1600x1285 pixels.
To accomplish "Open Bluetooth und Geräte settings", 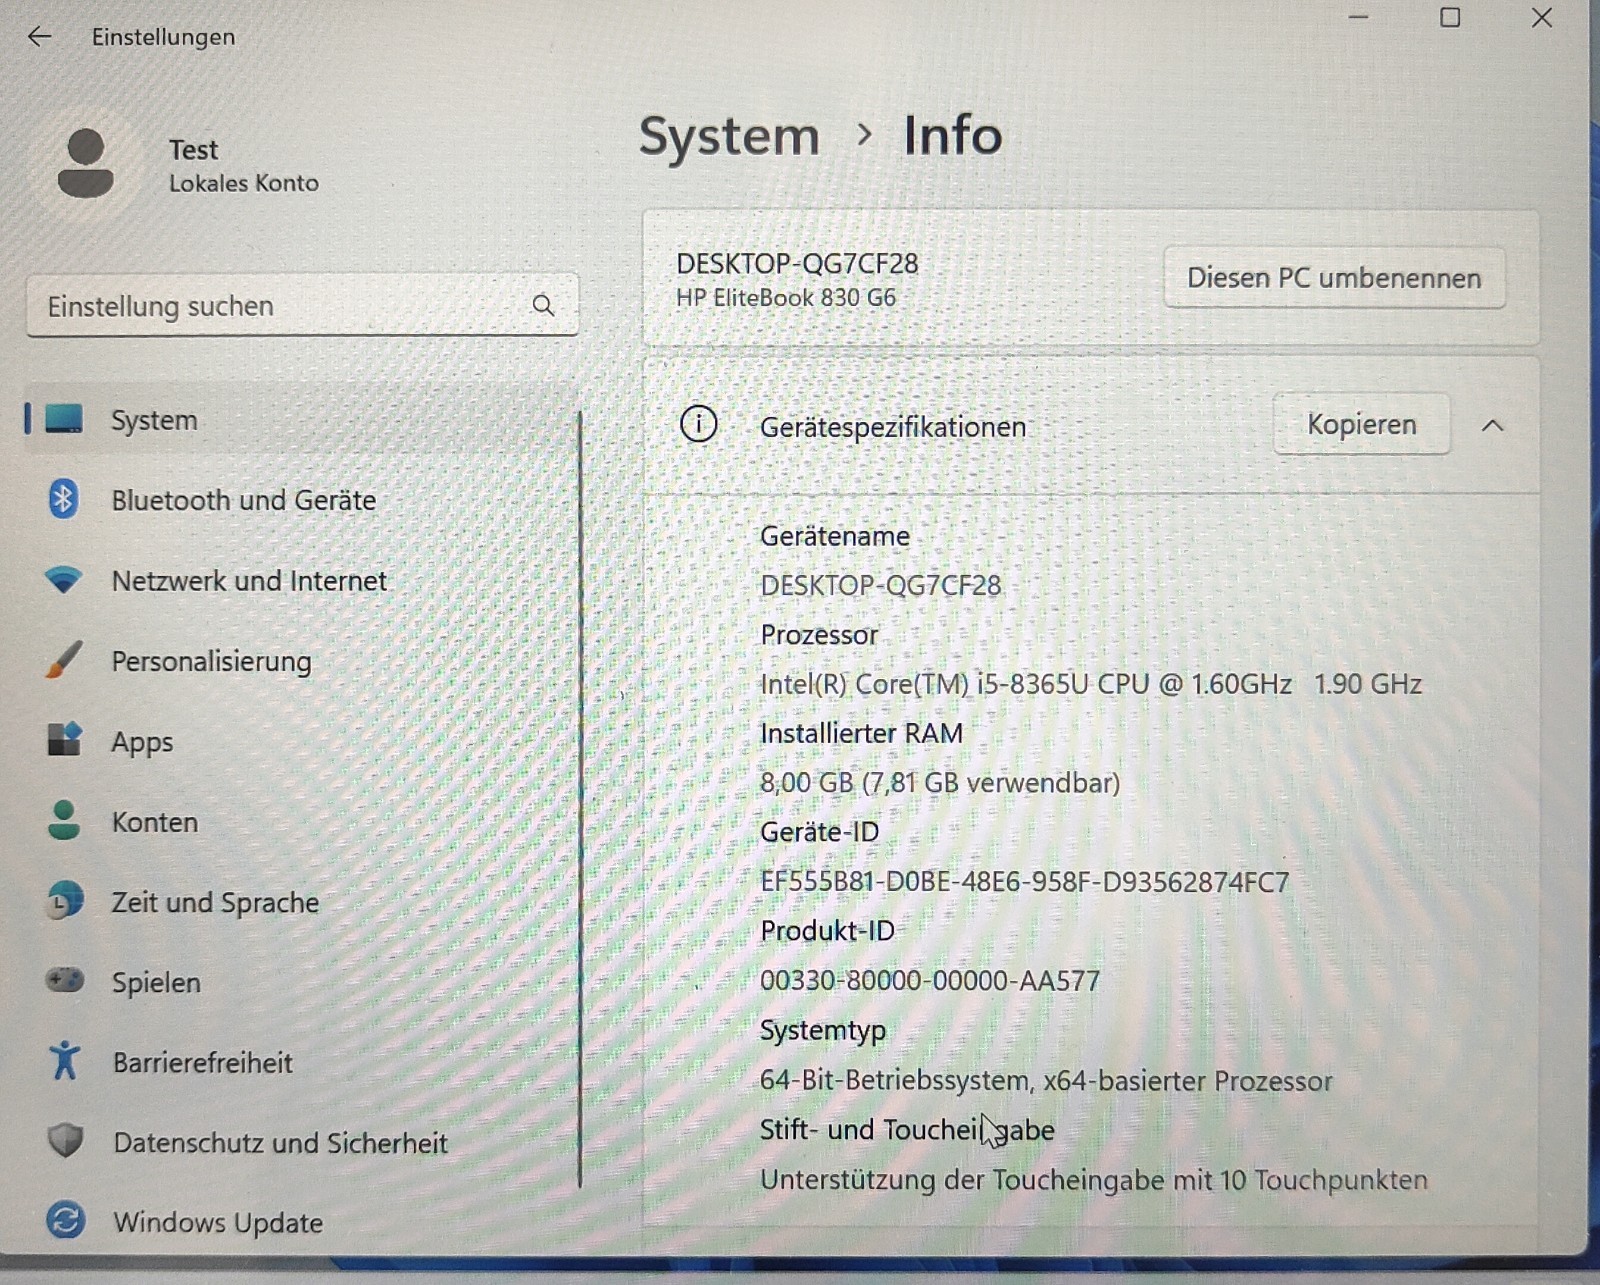I will pyautogui.click(x=301, y=499).
